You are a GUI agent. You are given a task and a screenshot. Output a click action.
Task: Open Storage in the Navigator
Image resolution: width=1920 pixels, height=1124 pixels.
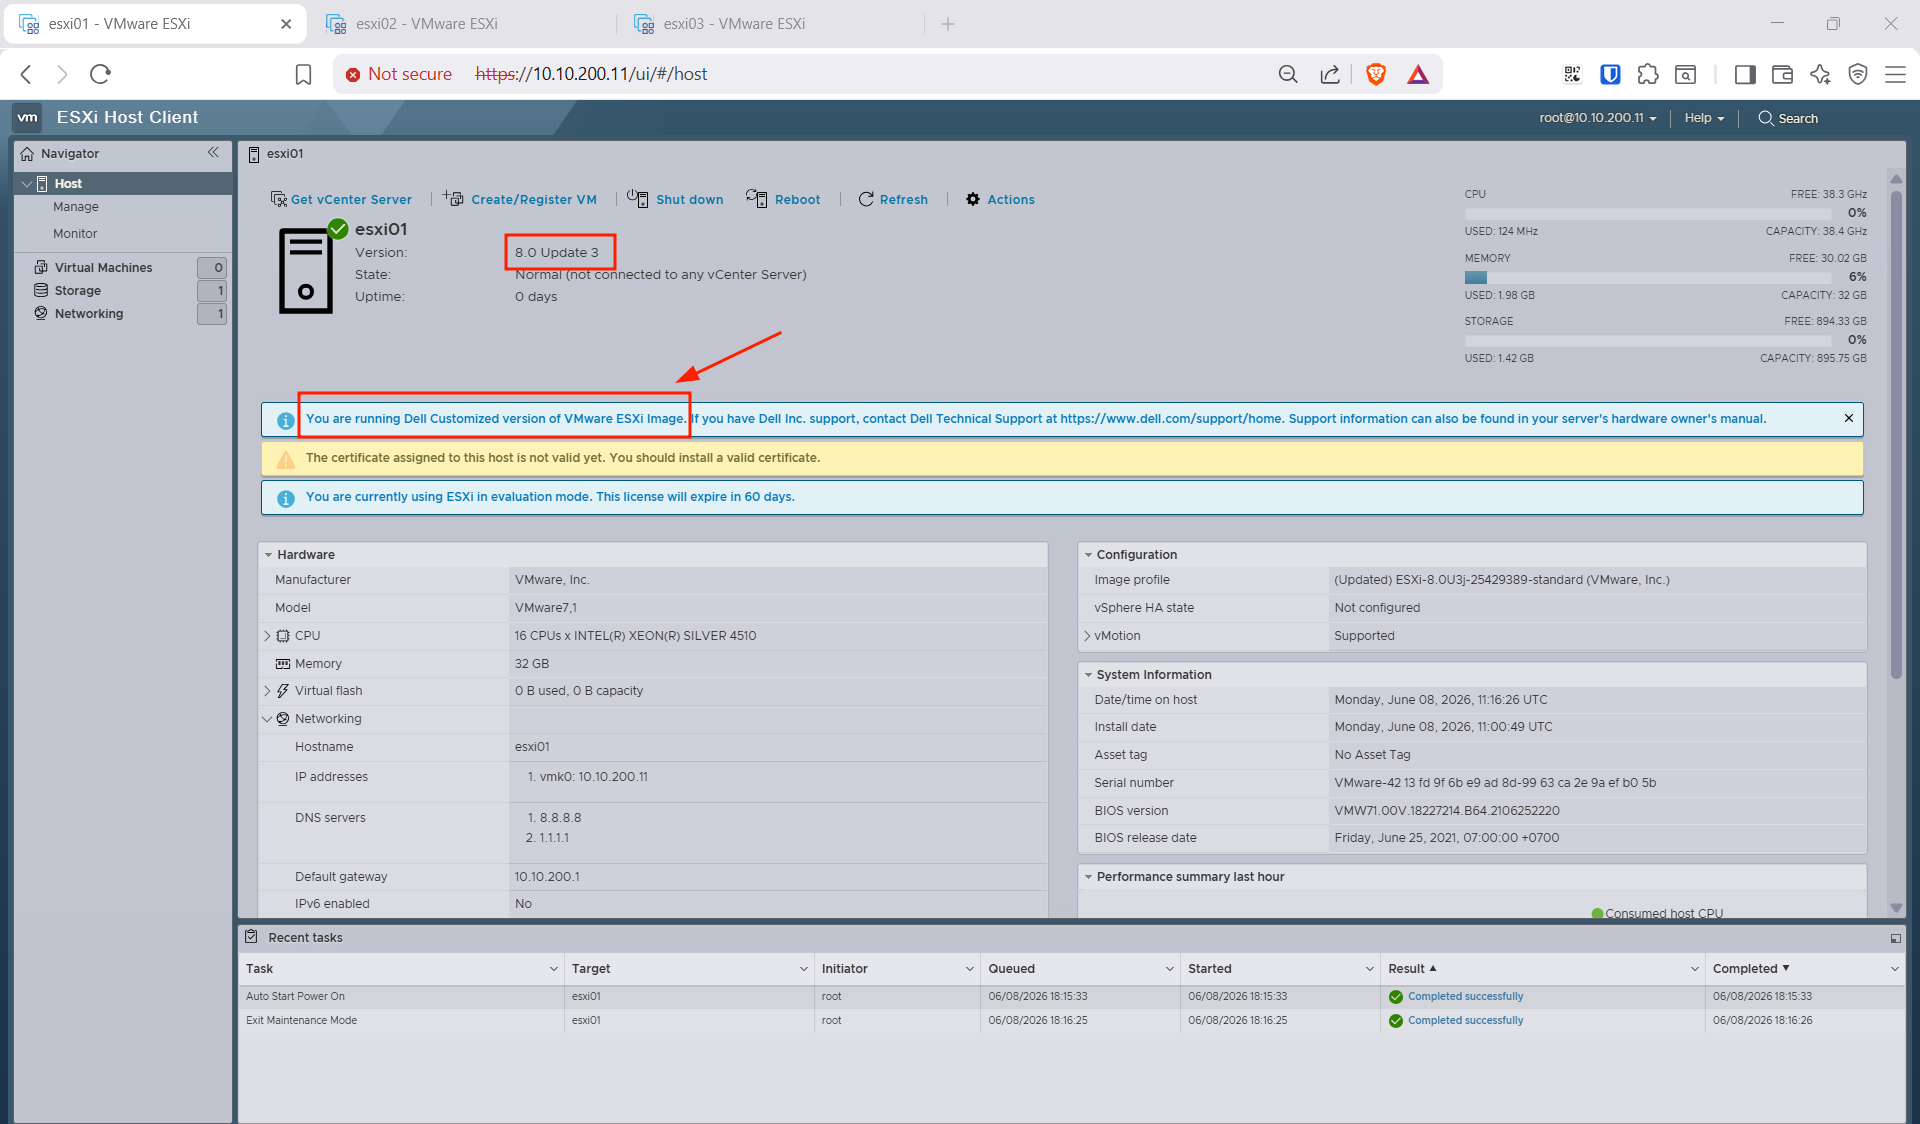(x=78, y=291)
